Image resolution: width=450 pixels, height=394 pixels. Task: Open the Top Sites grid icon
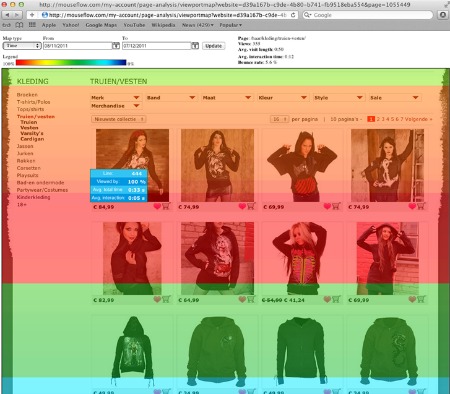tap(32, 25)
